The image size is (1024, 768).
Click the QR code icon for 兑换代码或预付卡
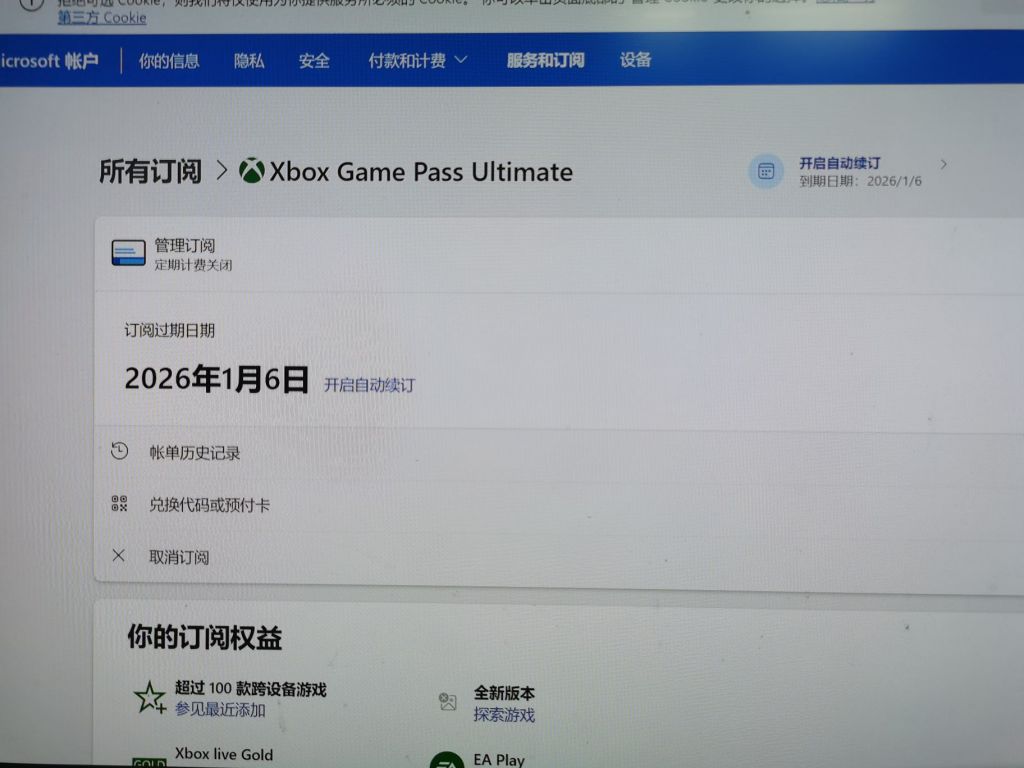[120, 504]
